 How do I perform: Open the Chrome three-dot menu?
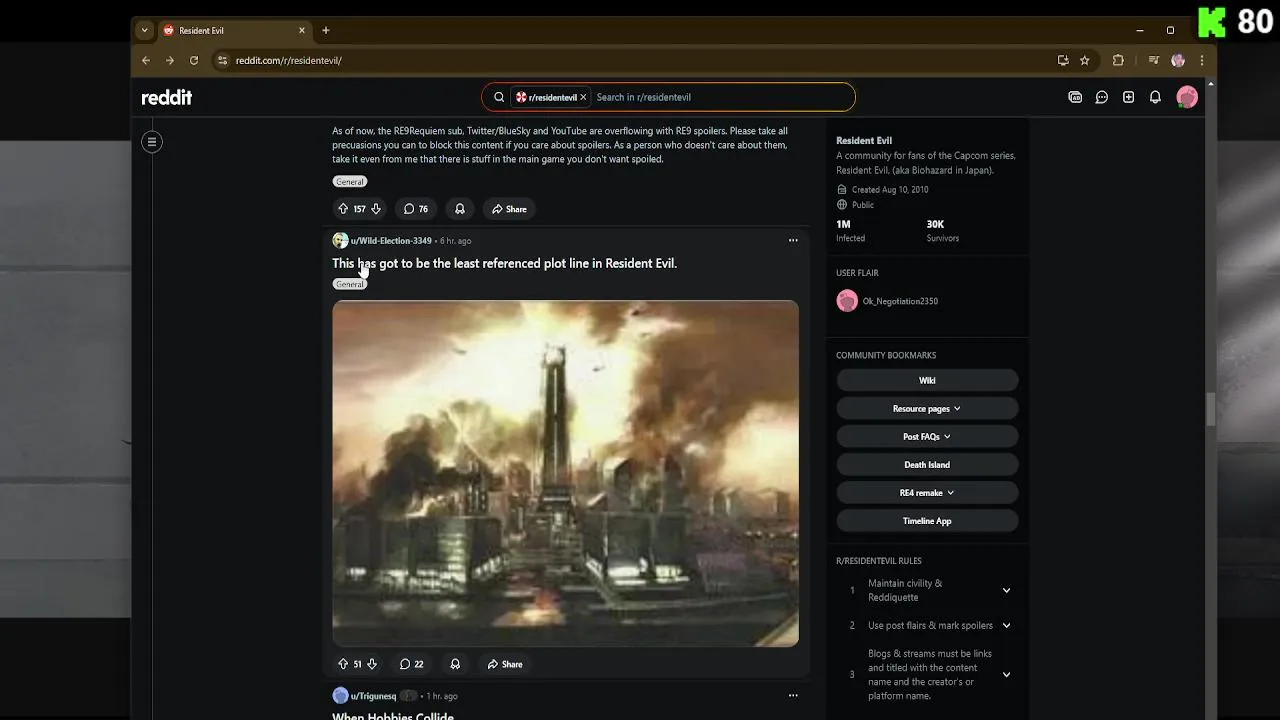1202,60
